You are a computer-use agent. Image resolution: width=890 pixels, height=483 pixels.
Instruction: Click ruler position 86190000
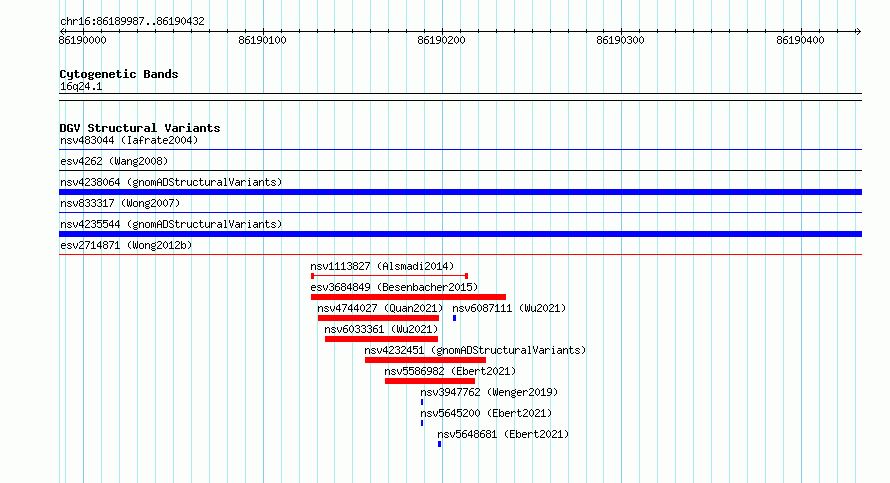click(x=82, y=40)
